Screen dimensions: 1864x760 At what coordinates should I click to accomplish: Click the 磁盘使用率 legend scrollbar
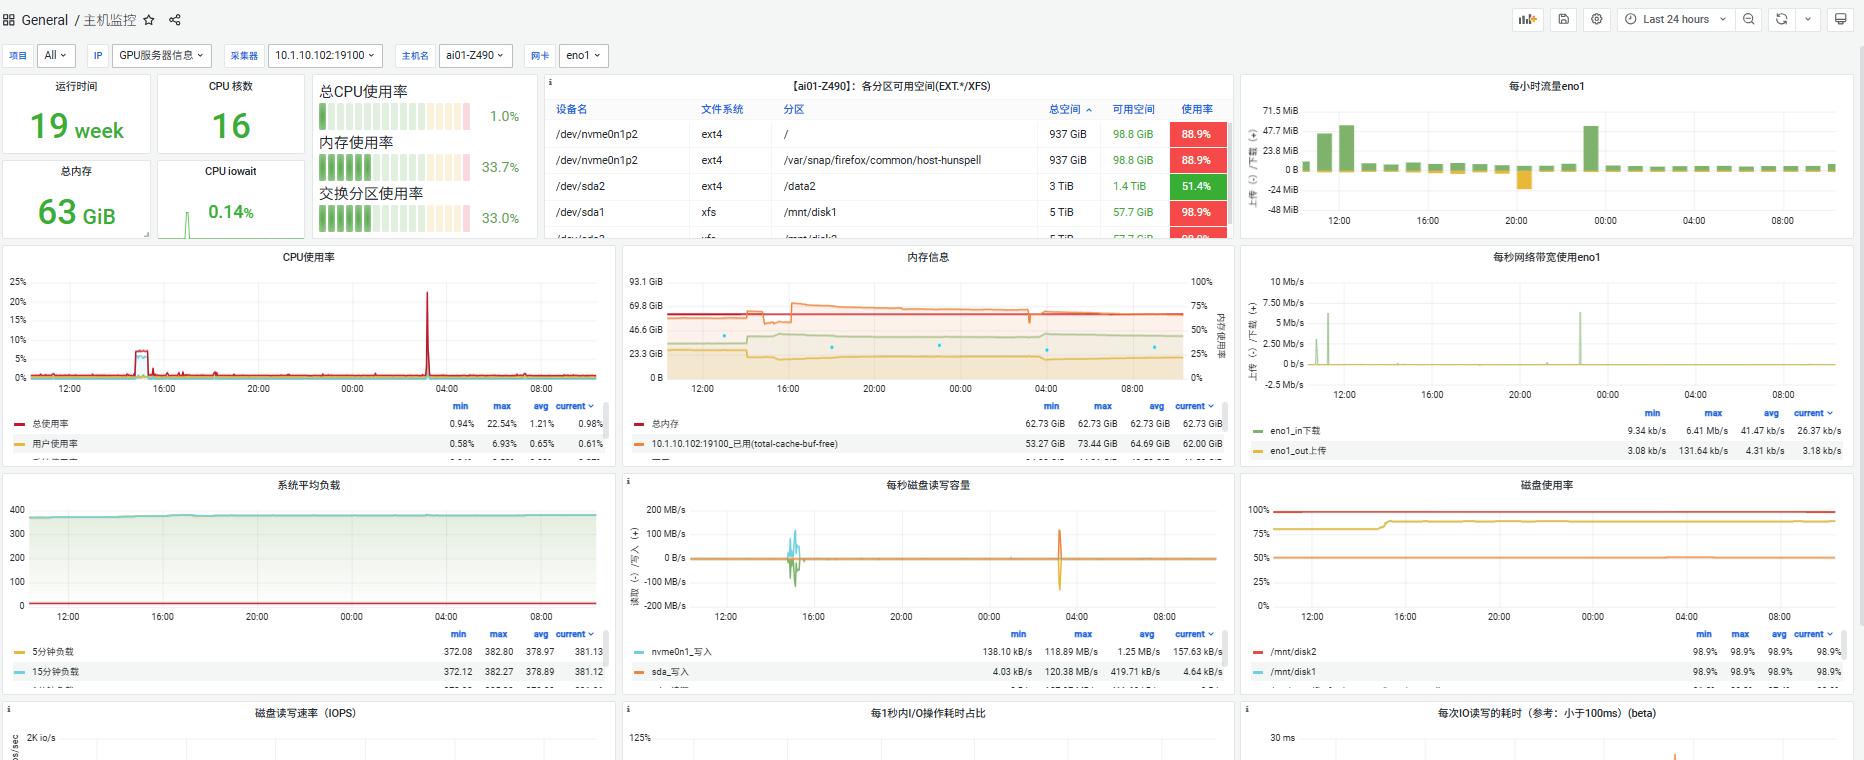[1844, 645]
